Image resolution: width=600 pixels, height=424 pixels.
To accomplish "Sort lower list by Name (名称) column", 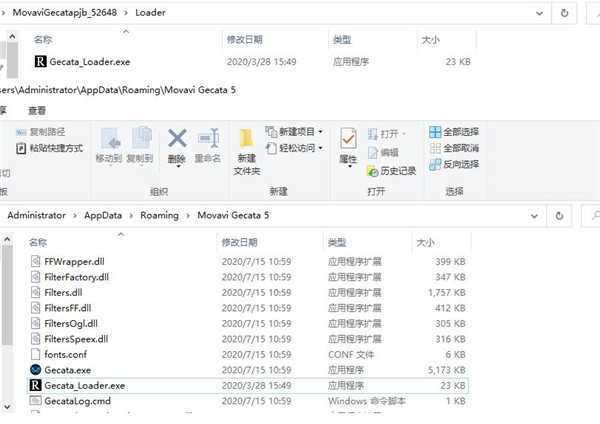I will pyautogui.click(x=38, y=243).
